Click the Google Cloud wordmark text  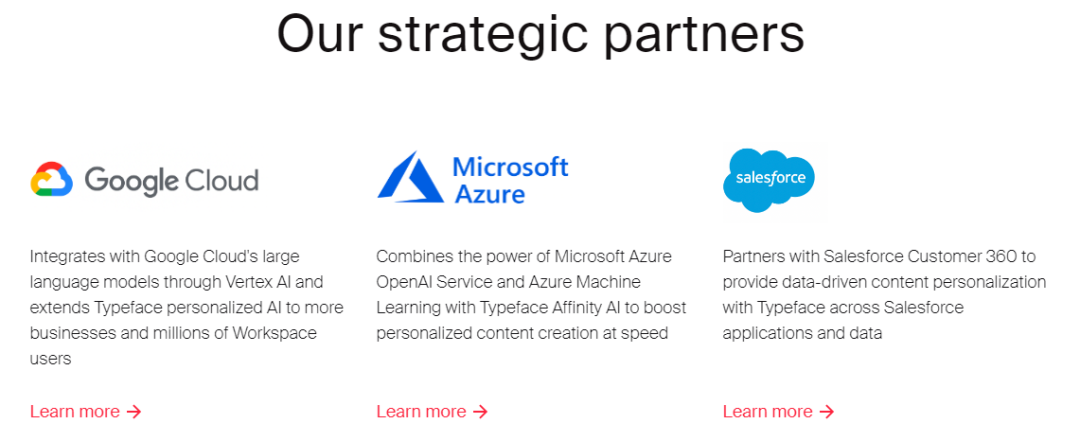(x=172, y=181)
